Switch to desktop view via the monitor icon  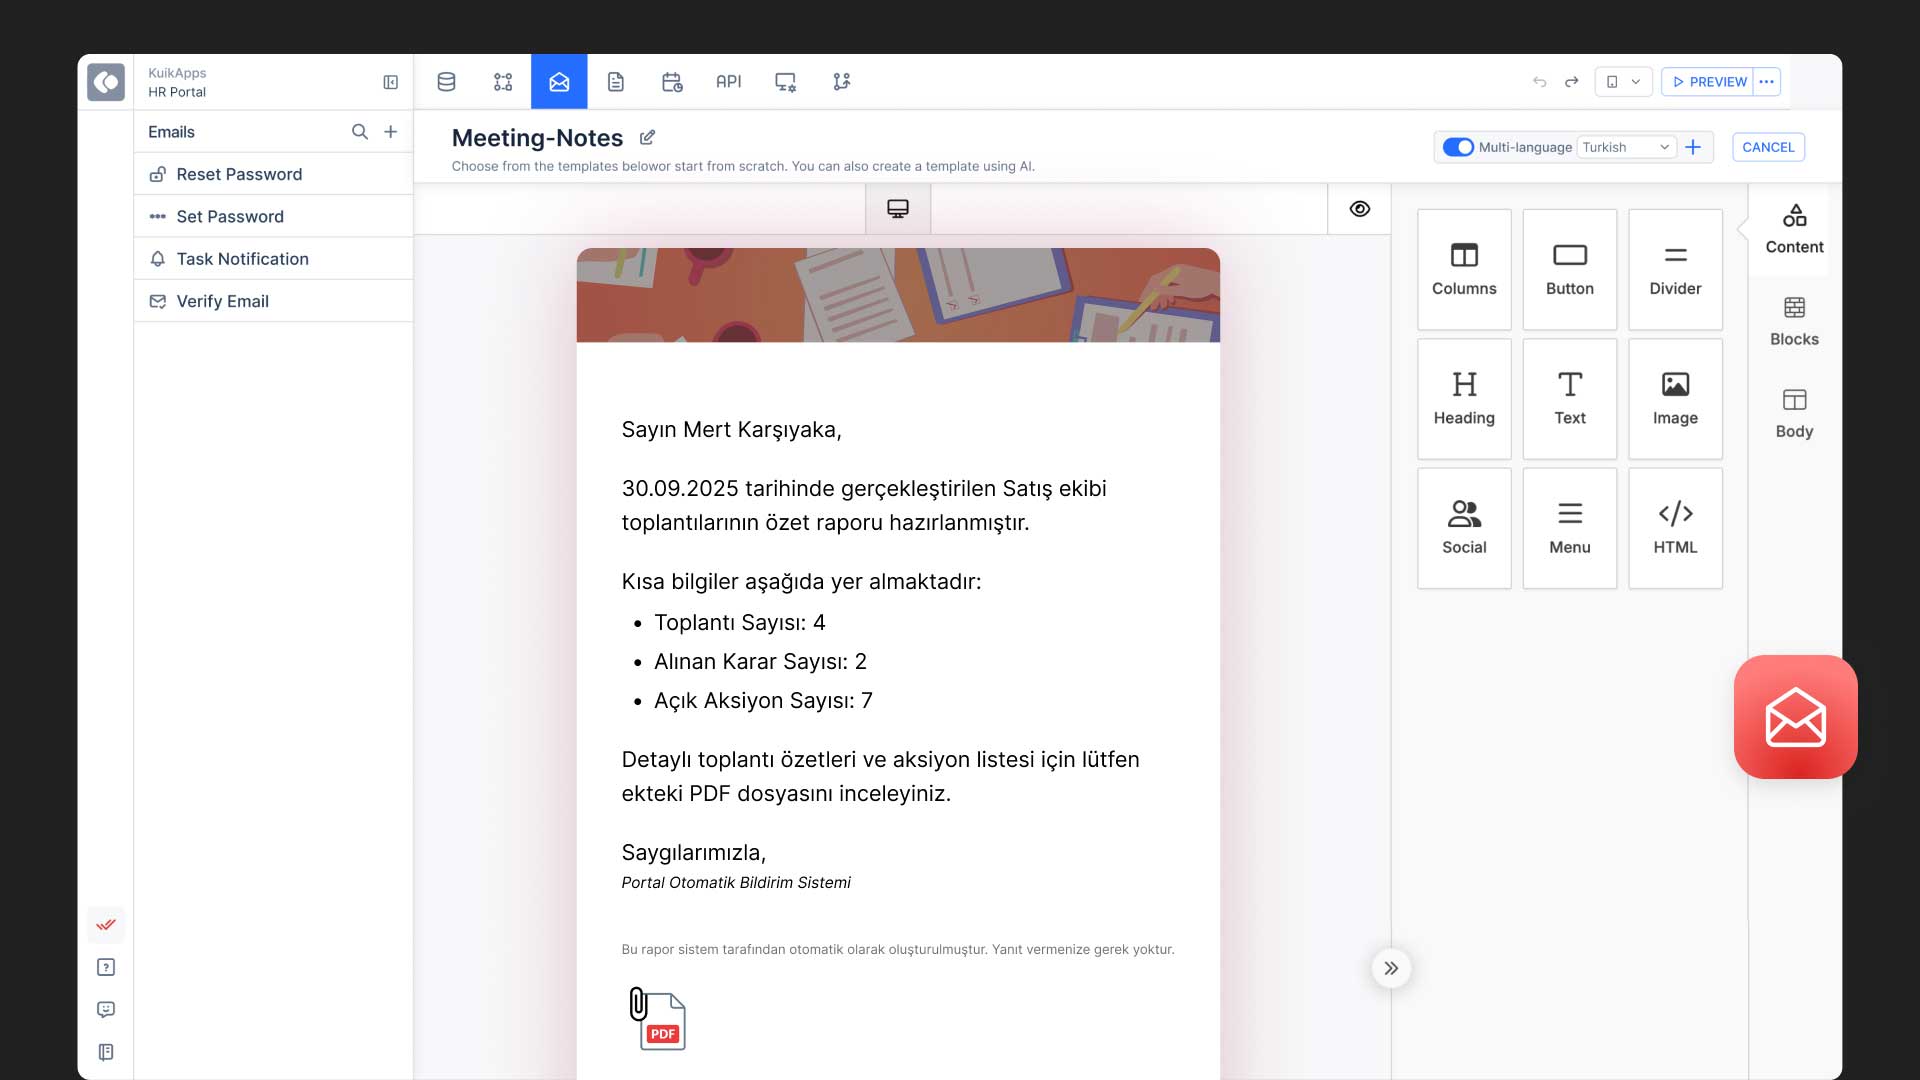coord(897,208)
